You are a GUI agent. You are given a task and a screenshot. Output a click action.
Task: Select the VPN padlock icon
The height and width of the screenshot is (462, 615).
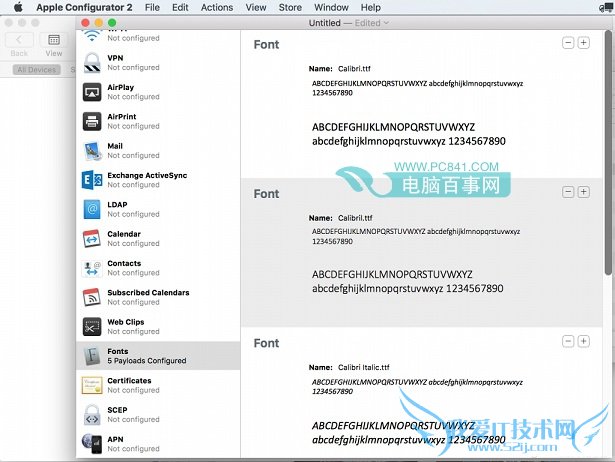(92, 63)
